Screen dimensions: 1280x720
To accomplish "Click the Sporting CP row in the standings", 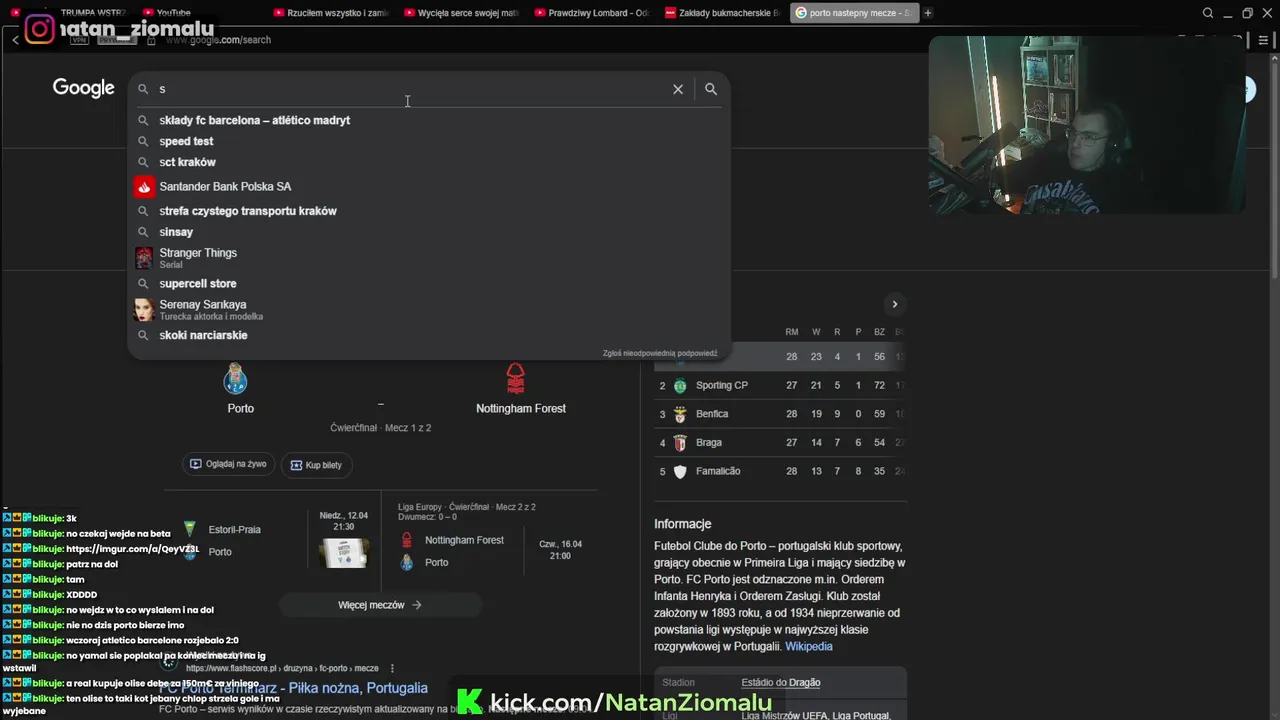I will pos(780,385).
